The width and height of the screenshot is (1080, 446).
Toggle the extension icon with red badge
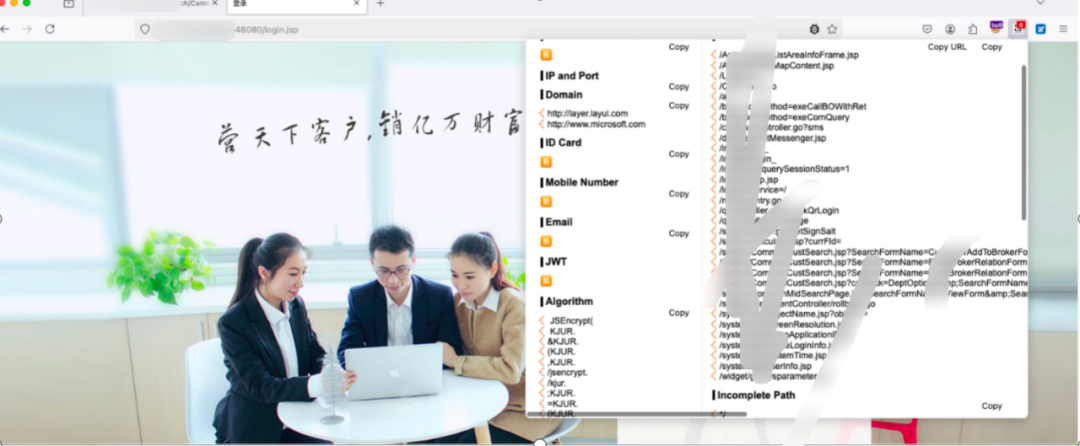[x=1018, y=28]
